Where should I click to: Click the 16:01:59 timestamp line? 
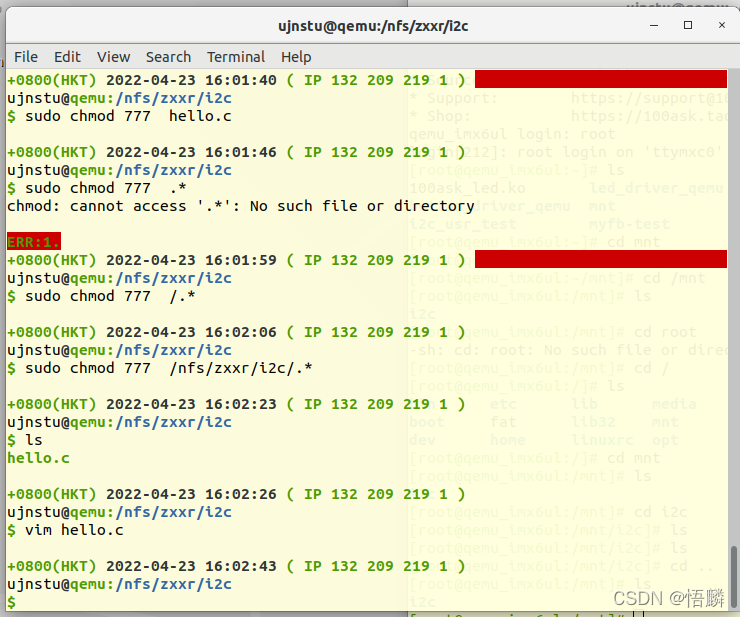236,260
